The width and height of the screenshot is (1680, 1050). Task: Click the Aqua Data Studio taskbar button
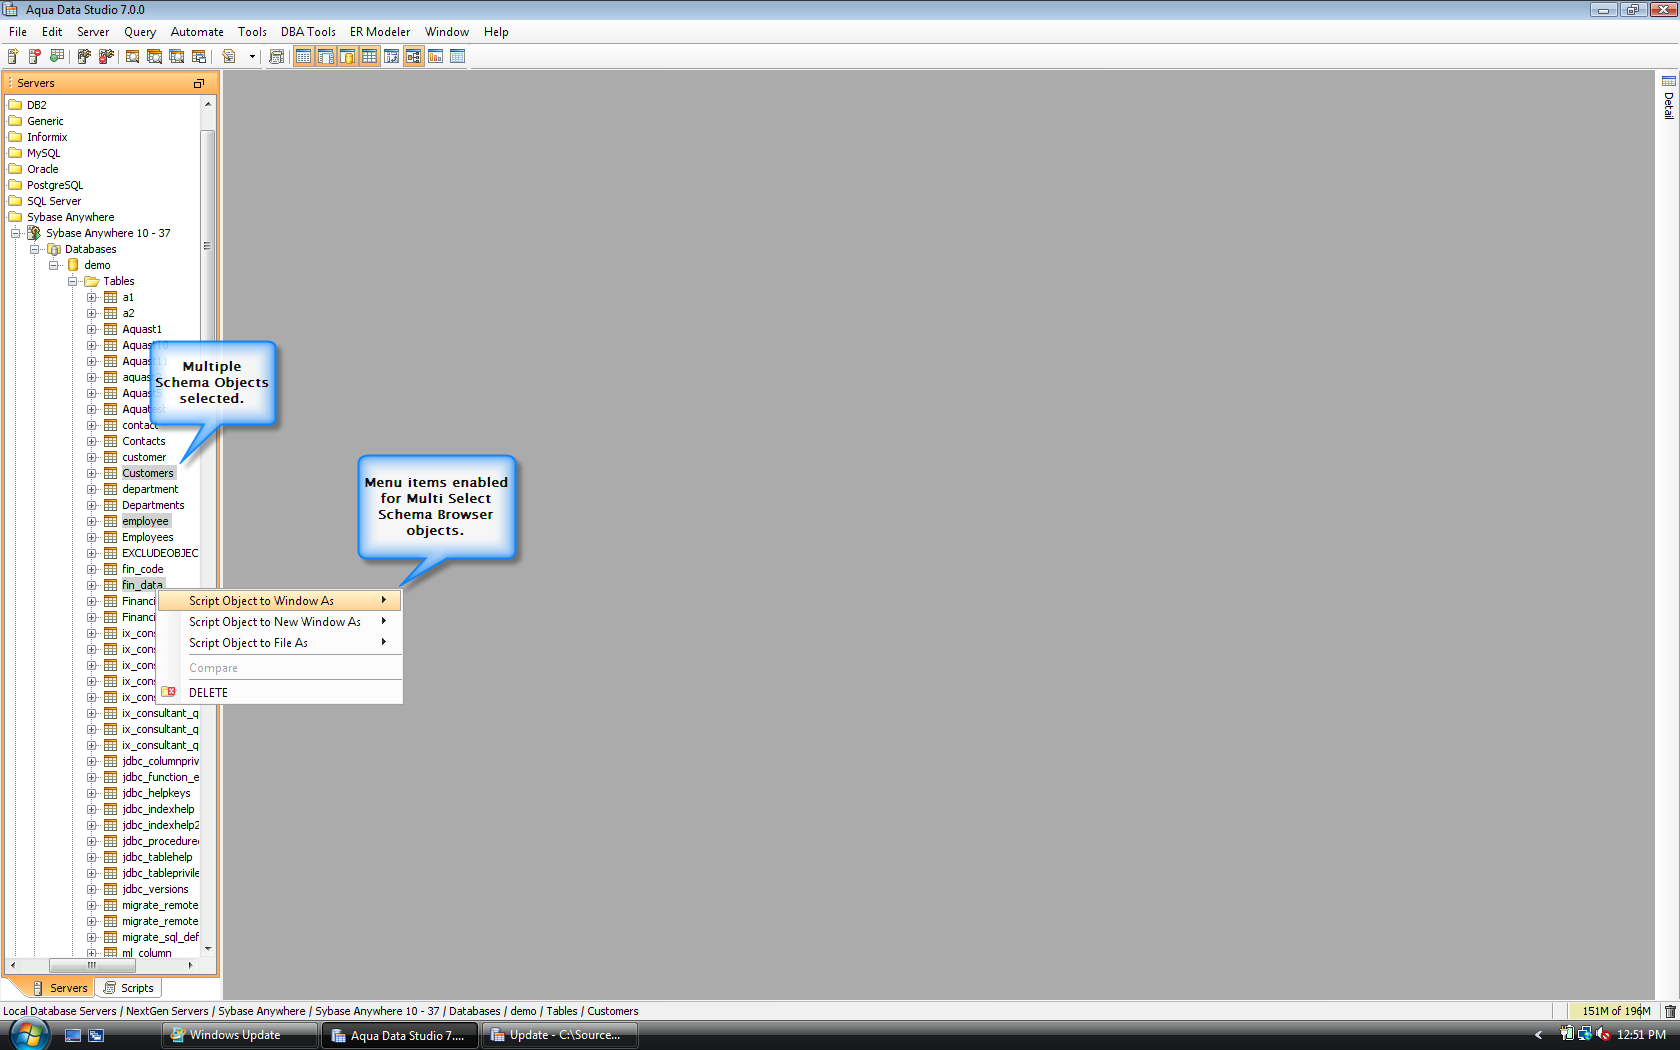pos(400,1035)
